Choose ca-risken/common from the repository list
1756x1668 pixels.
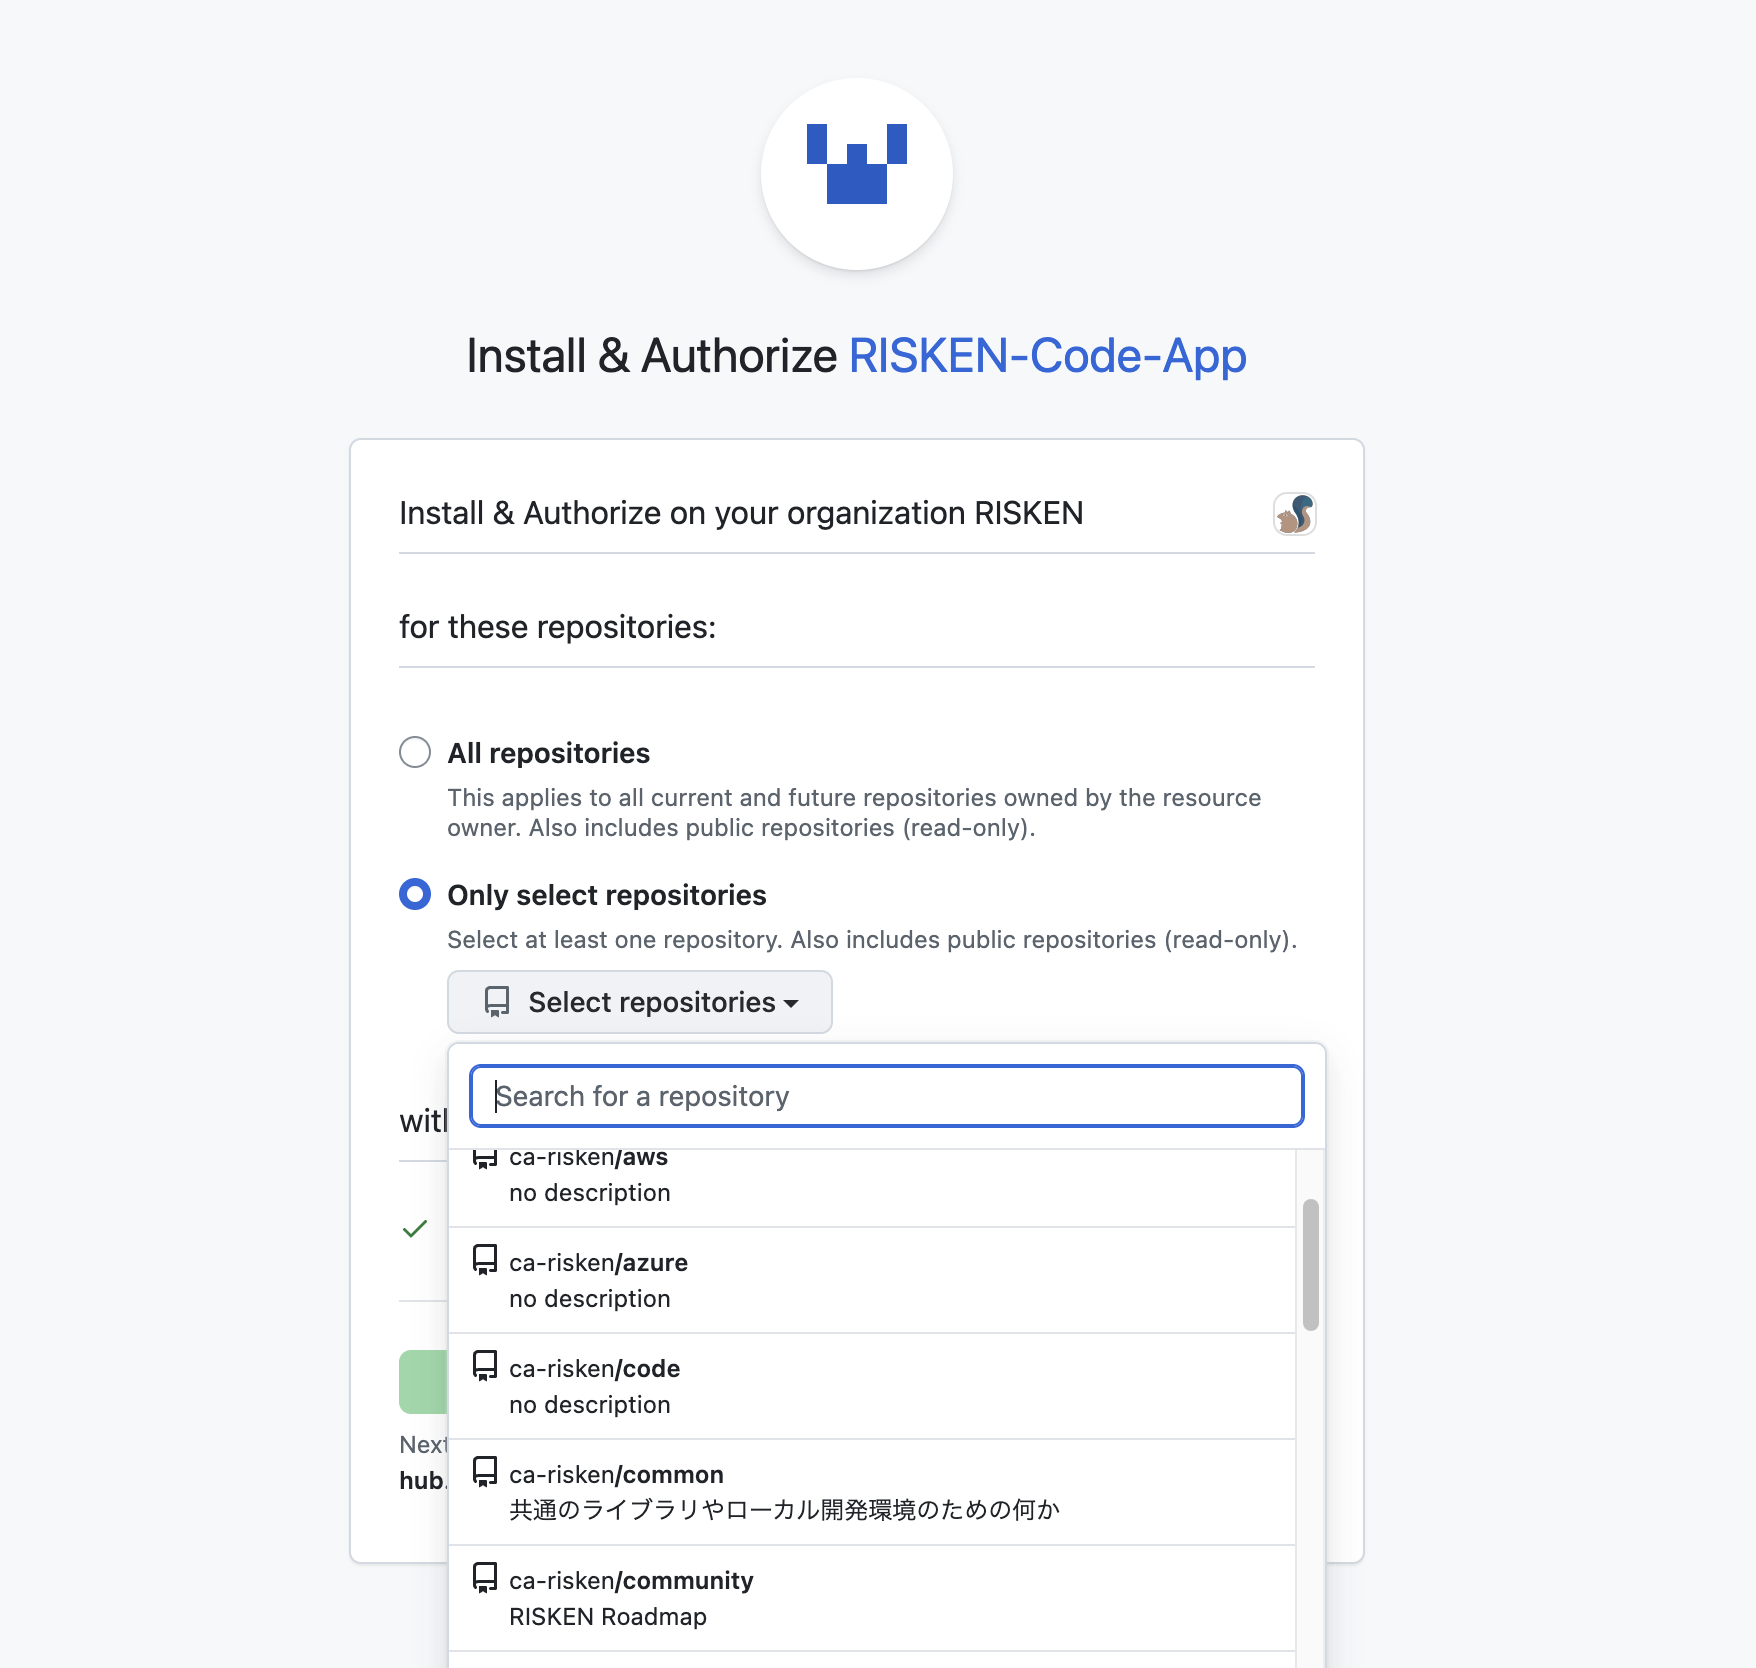(872, 1492)
